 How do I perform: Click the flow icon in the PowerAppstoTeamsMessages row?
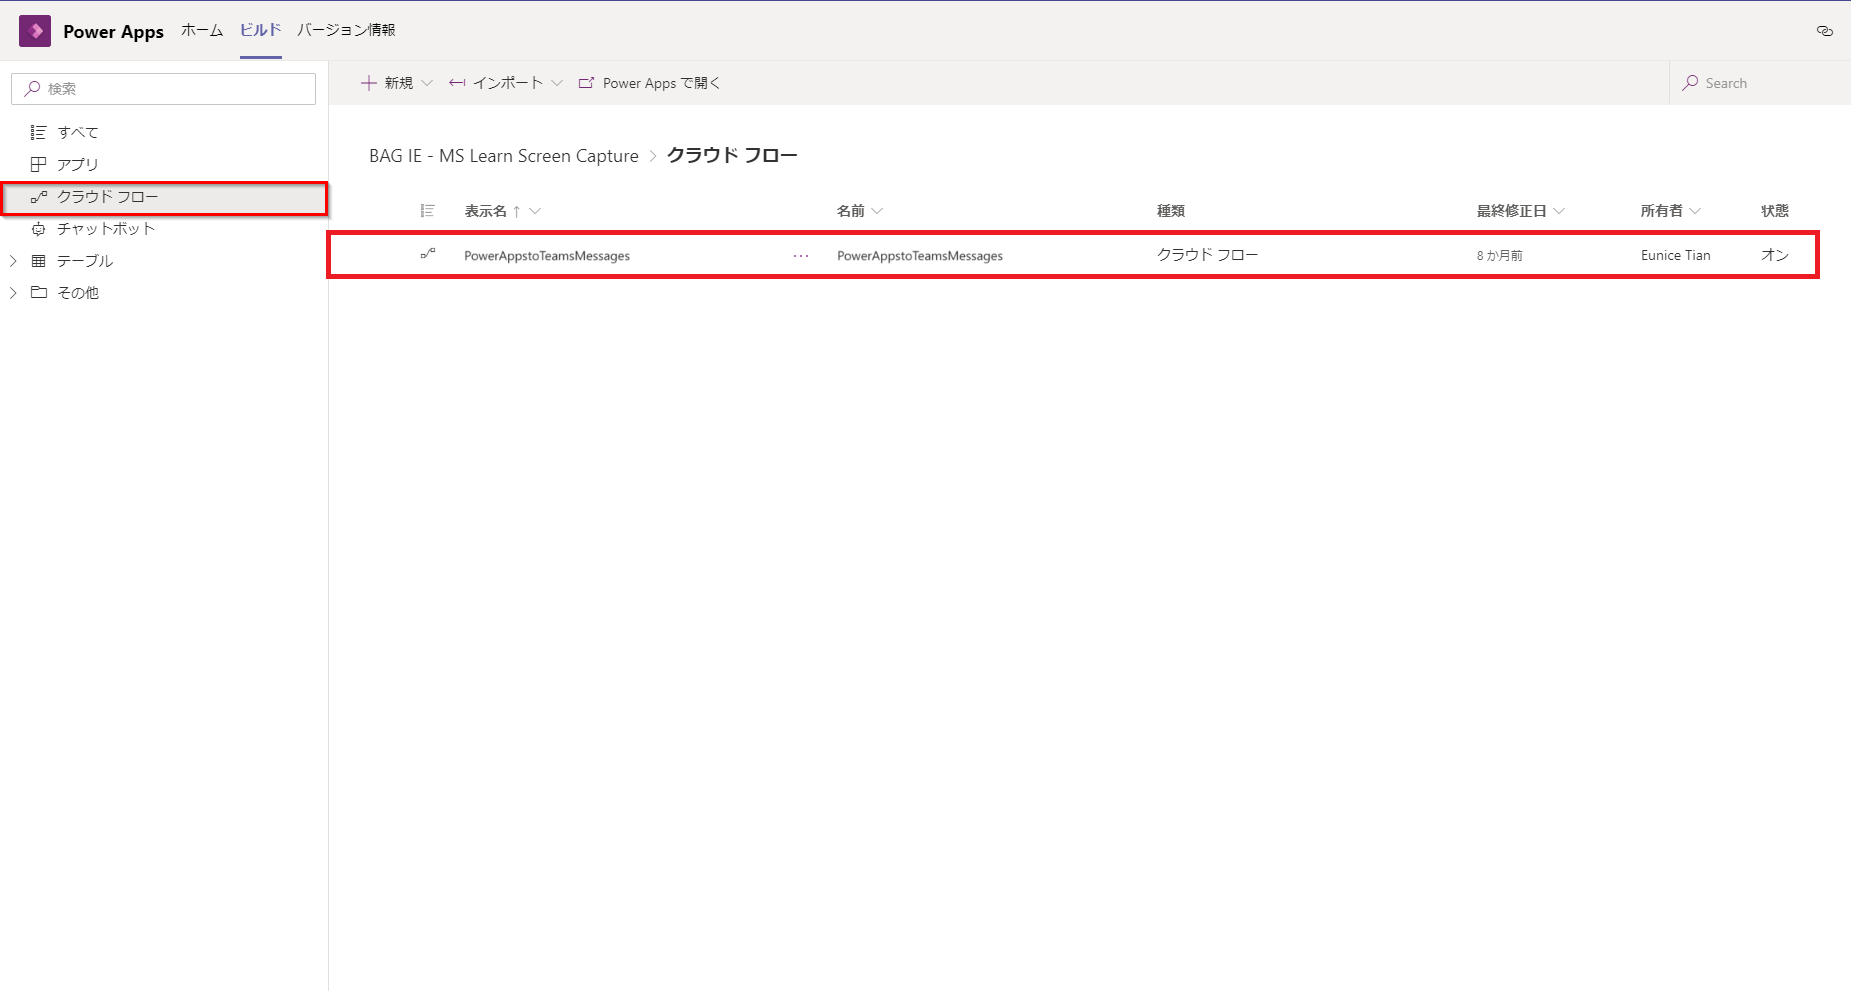(428, 255)
